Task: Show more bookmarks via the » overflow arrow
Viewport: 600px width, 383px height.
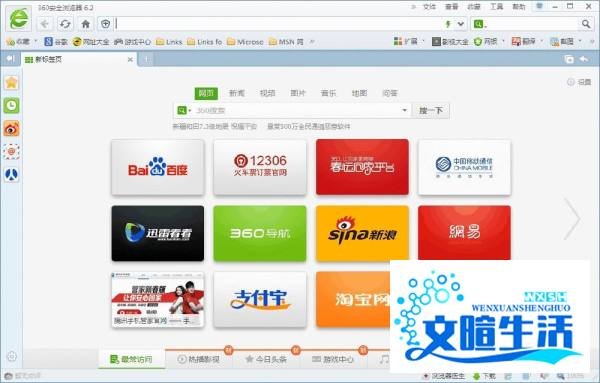Action: pos(312,41)
